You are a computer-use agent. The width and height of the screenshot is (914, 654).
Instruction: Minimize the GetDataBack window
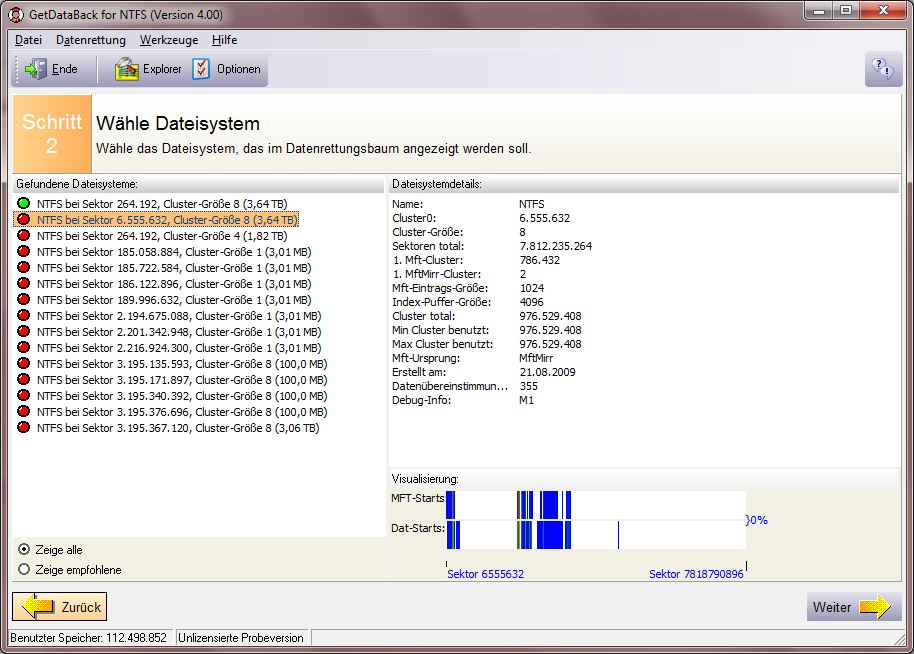tap(819, 10)
